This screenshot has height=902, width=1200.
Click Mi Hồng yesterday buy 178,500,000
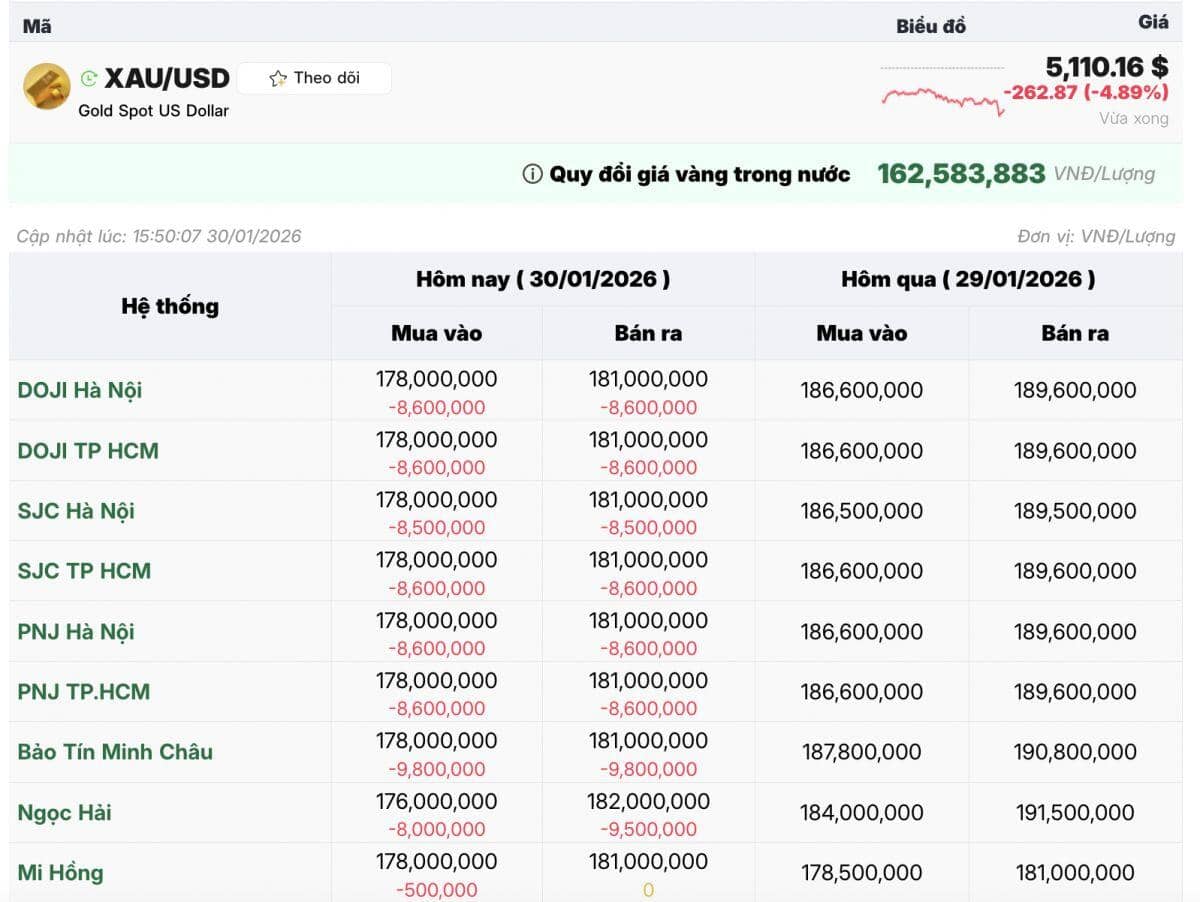point(861,872)
